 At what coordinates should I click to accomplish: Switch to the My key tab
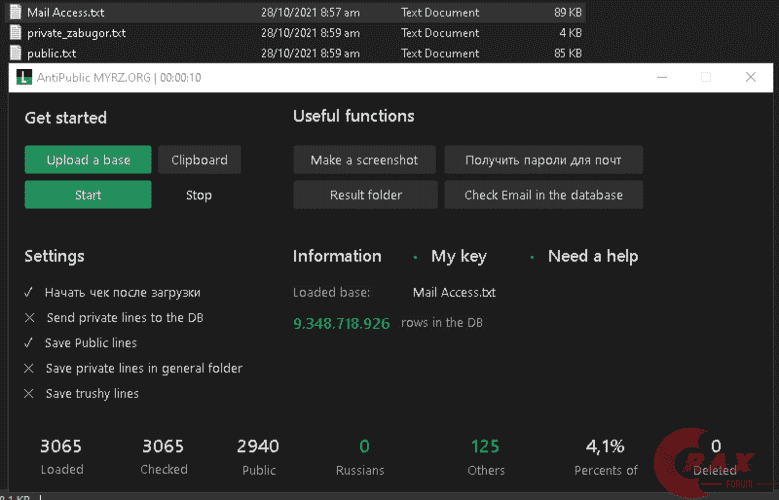point(458,257)
